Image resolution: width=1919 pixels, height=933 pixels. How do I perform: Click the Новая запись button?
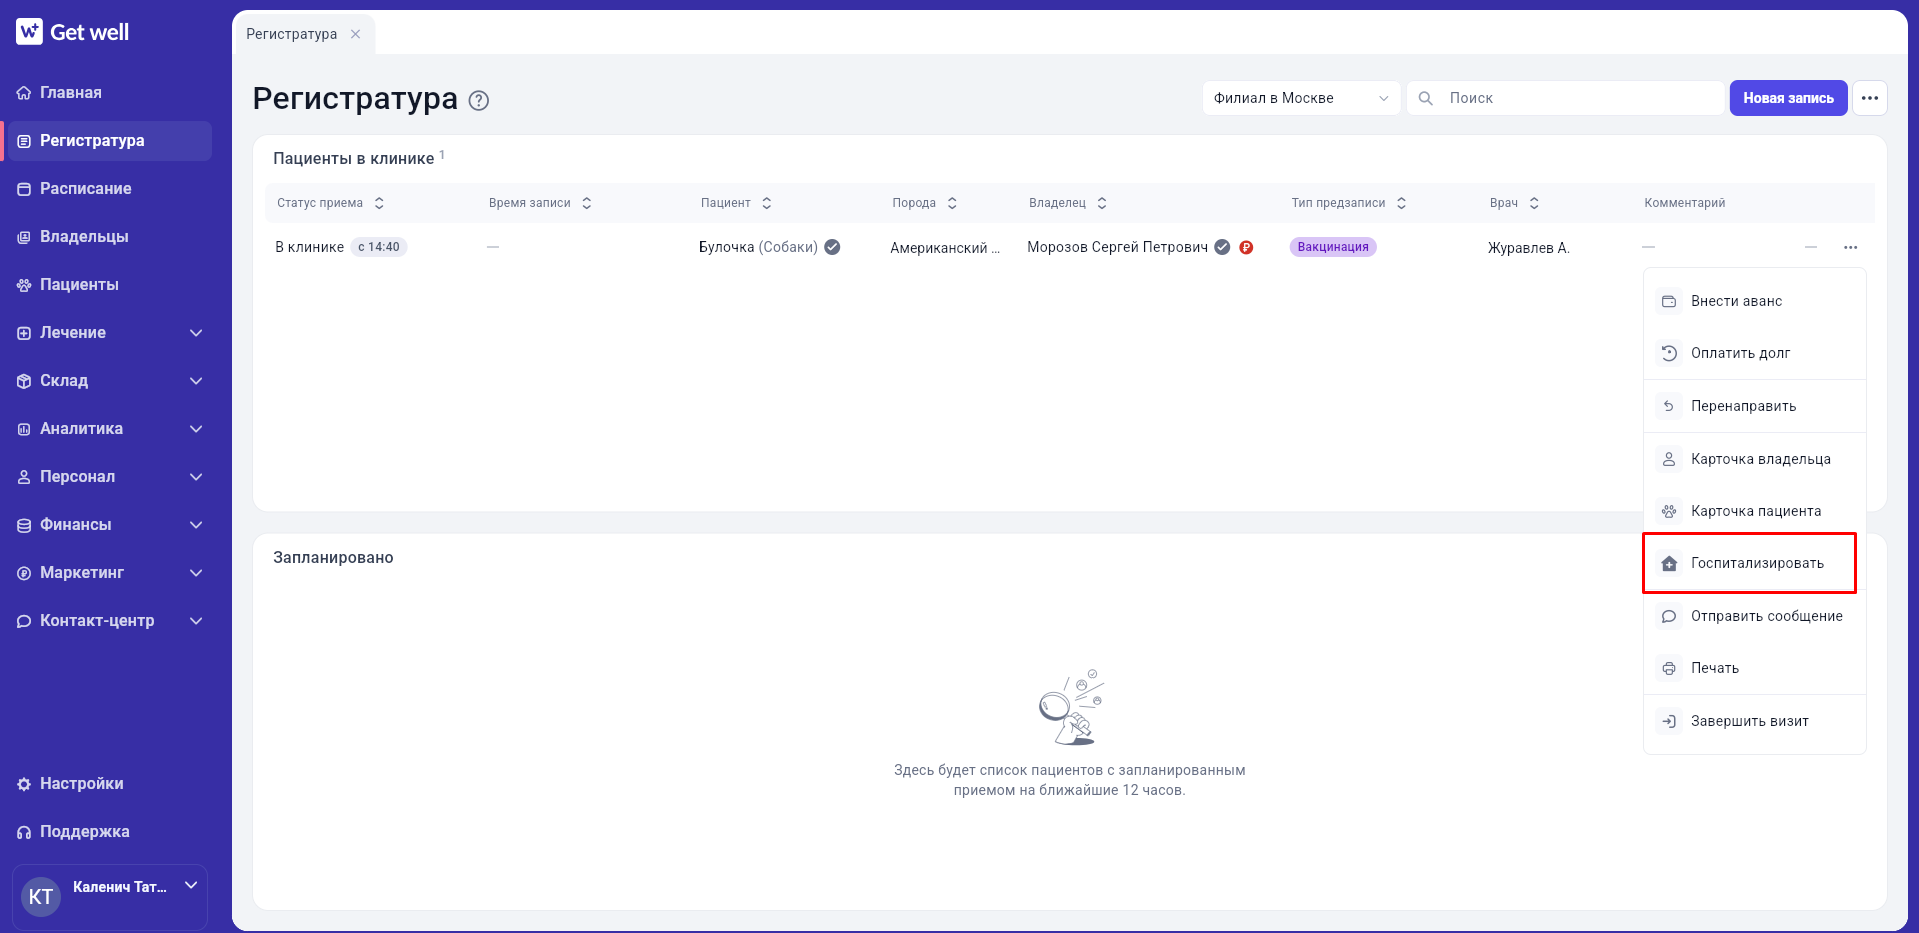[1788, 98]
